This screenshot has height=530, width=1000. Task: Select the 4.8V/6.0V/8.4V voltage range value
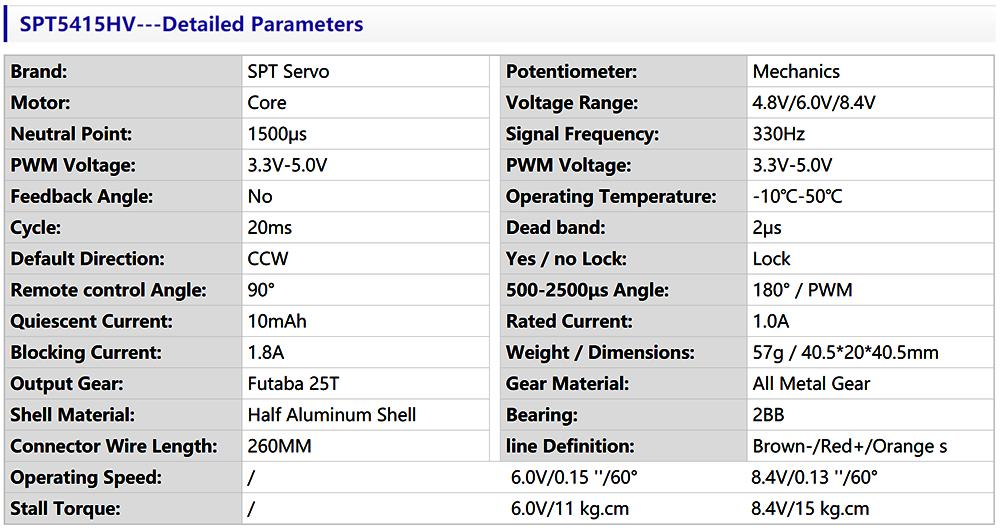(814, 103)
